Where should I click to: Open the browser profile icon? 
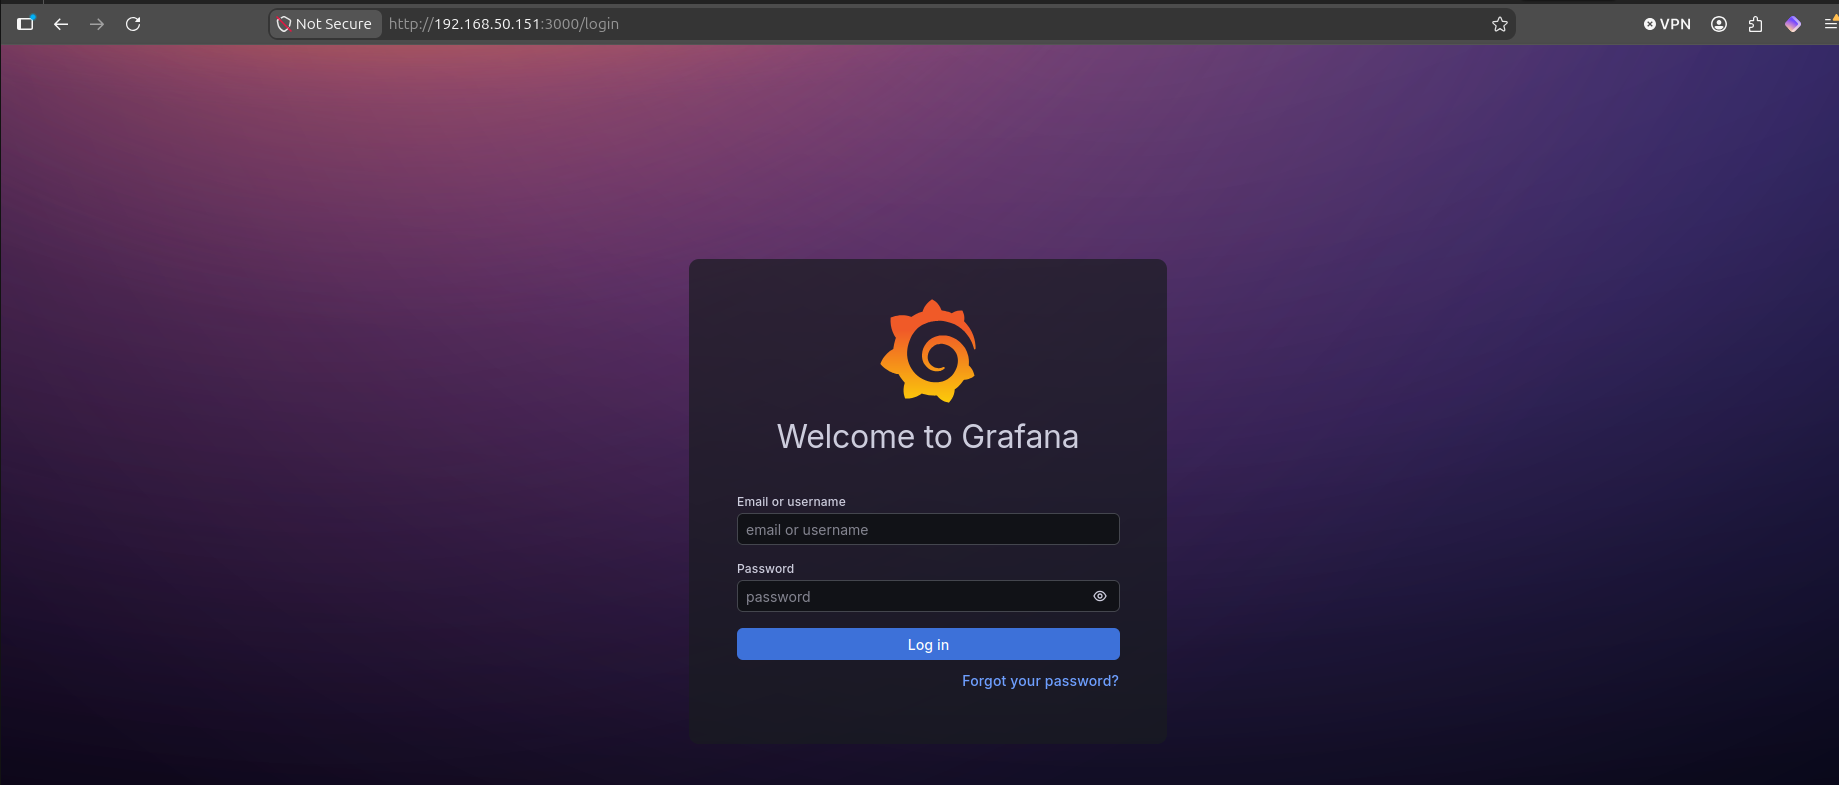[1719, 24]
